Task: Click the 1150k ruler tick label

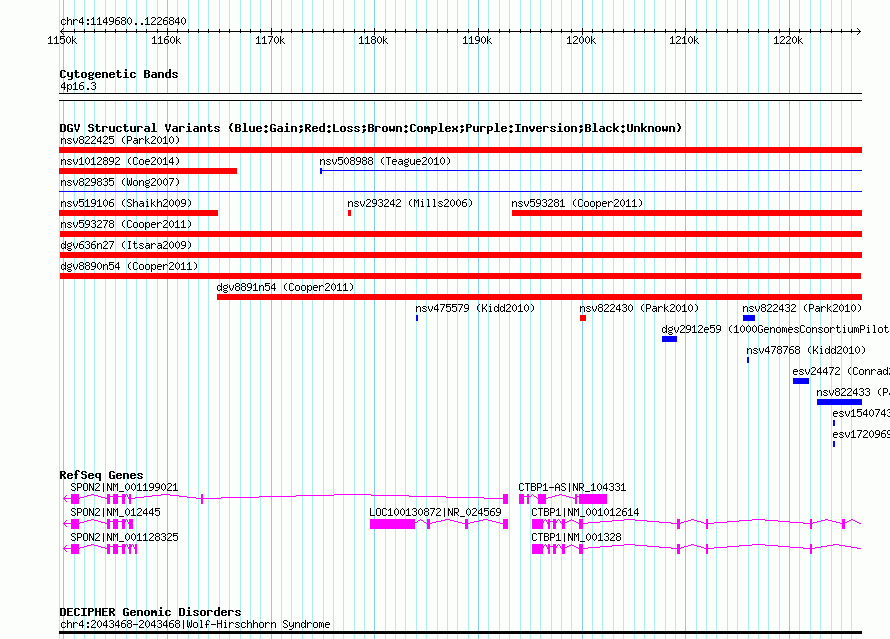Action: click(x=62, y=40)
